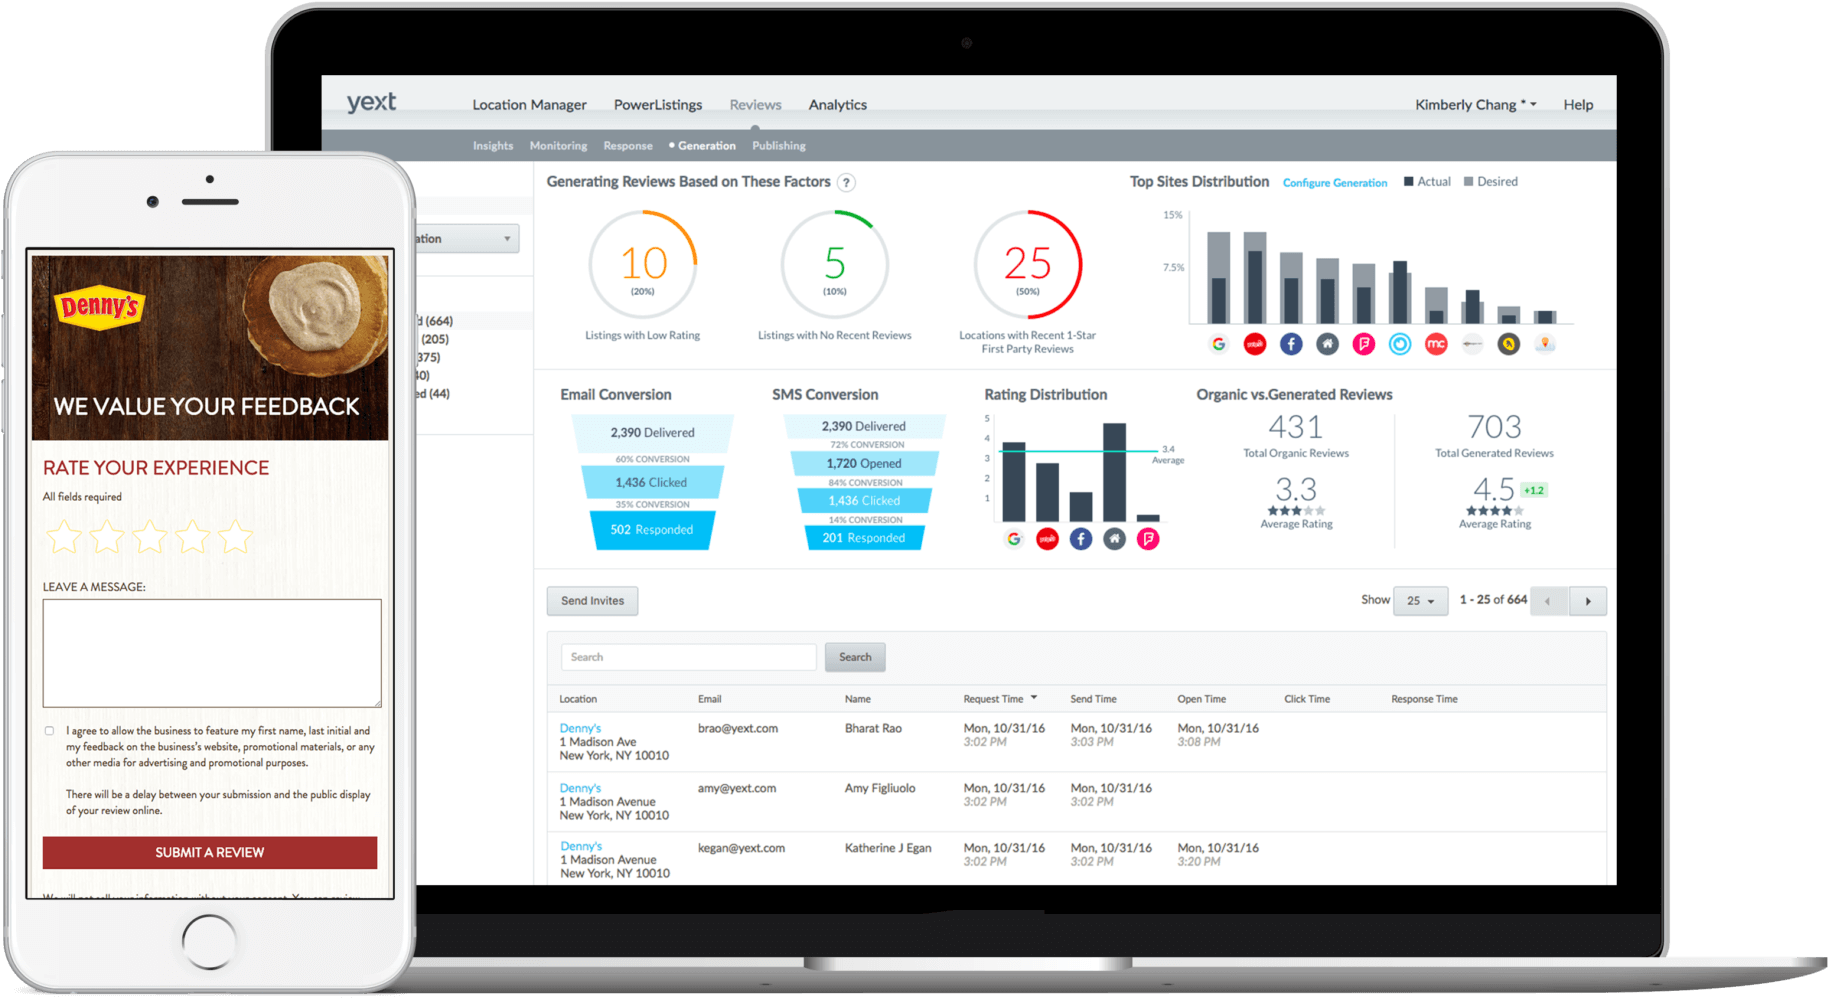The height and width of the screenshot is (998, 1828).
Task: Click Google icon in Top Sites Distribution chart
Action: tap(1218, 344)
